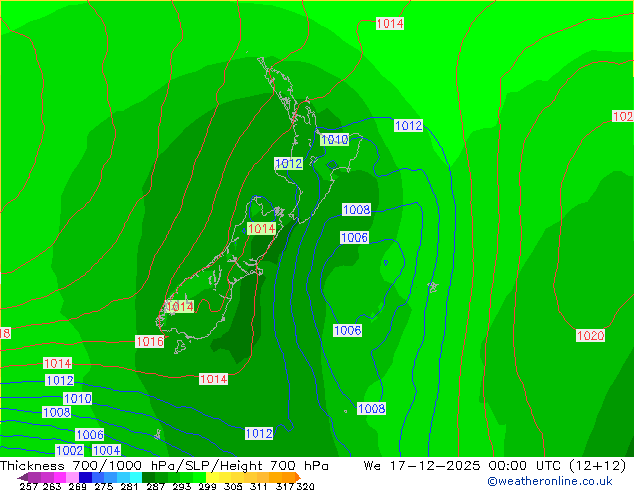Click the legend value 299
Viewport: 634px width, 490px height.
coord(207,486)
